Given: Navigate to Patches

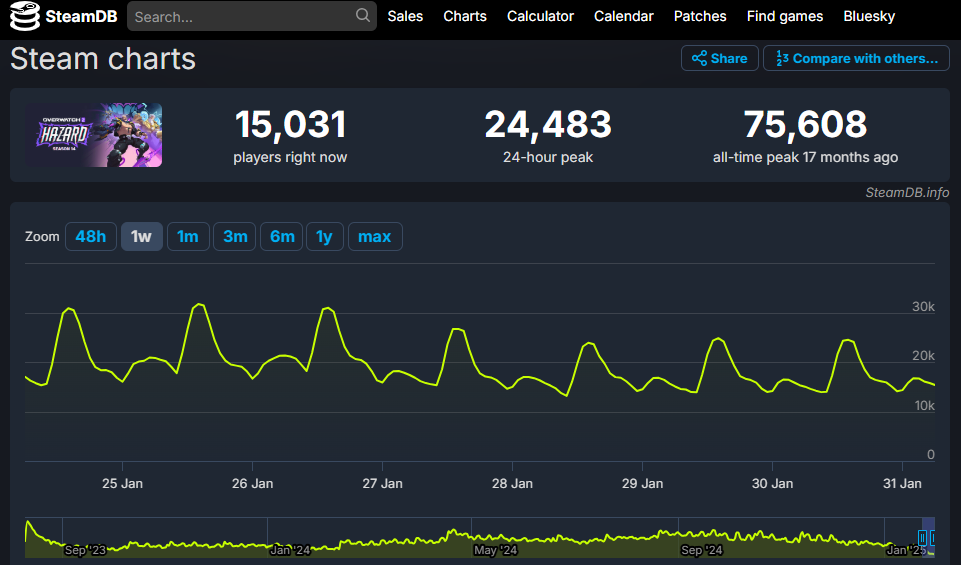Looking at the screenshot, I should [x=700, y=16].
